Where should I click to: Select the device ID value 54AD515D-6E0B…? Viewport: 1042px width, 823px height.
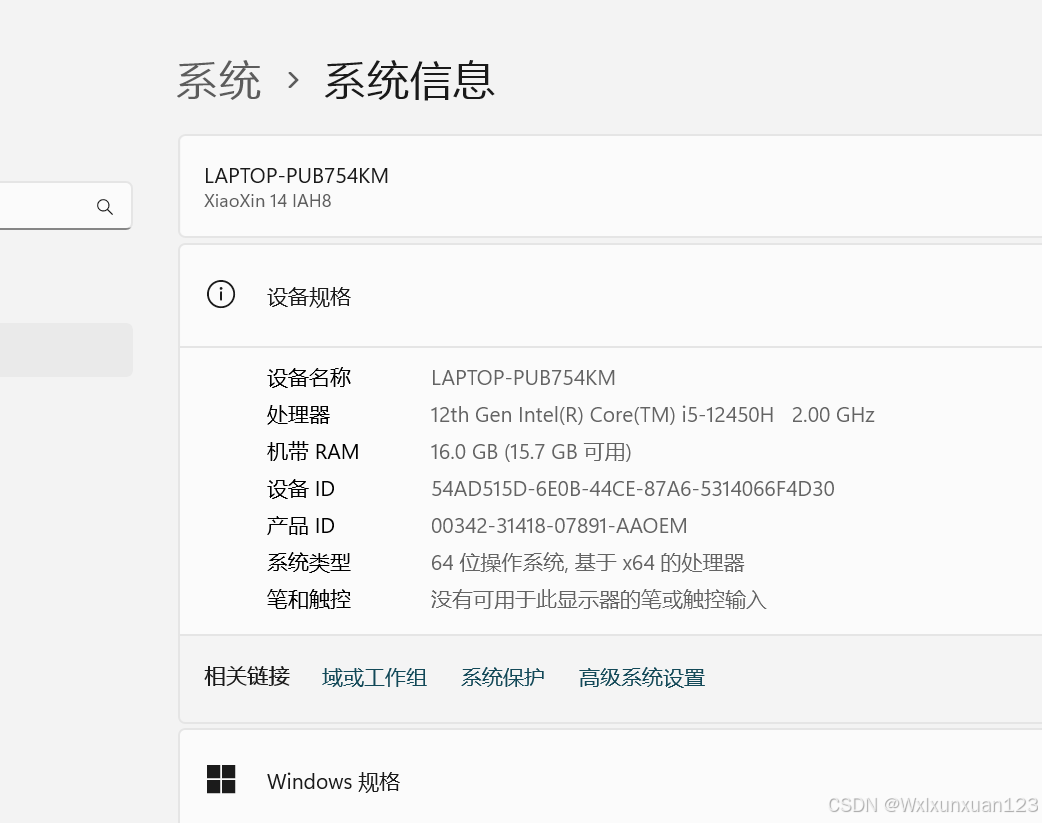click(633, 489)
